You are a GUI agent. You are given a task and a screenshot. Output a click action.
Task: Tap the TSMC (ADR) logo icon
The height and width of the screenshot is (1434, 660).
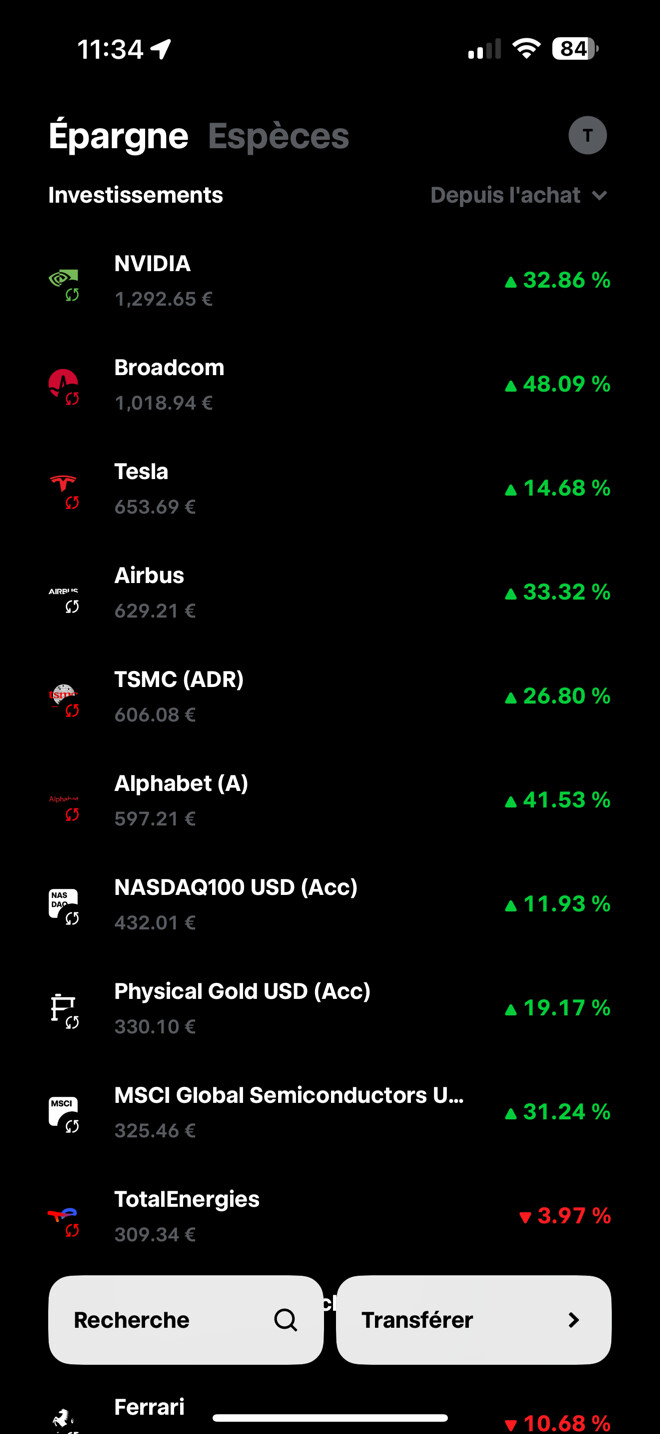tap(63, 697)
